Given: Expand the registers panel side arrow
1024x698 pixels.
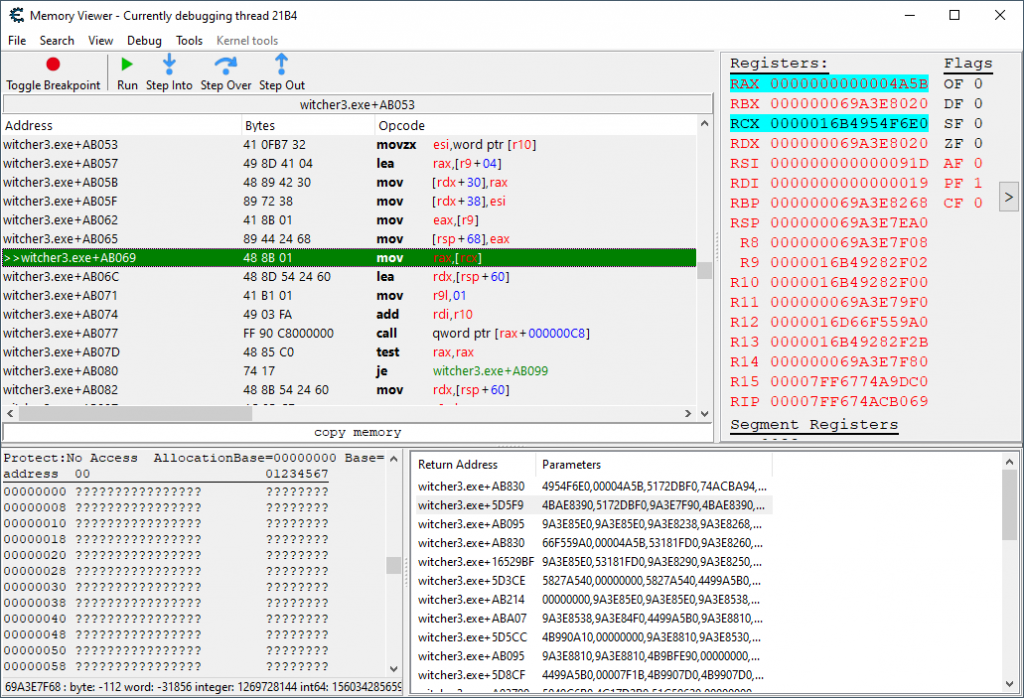Looking at the screenshot, I should click(1008, 197).
